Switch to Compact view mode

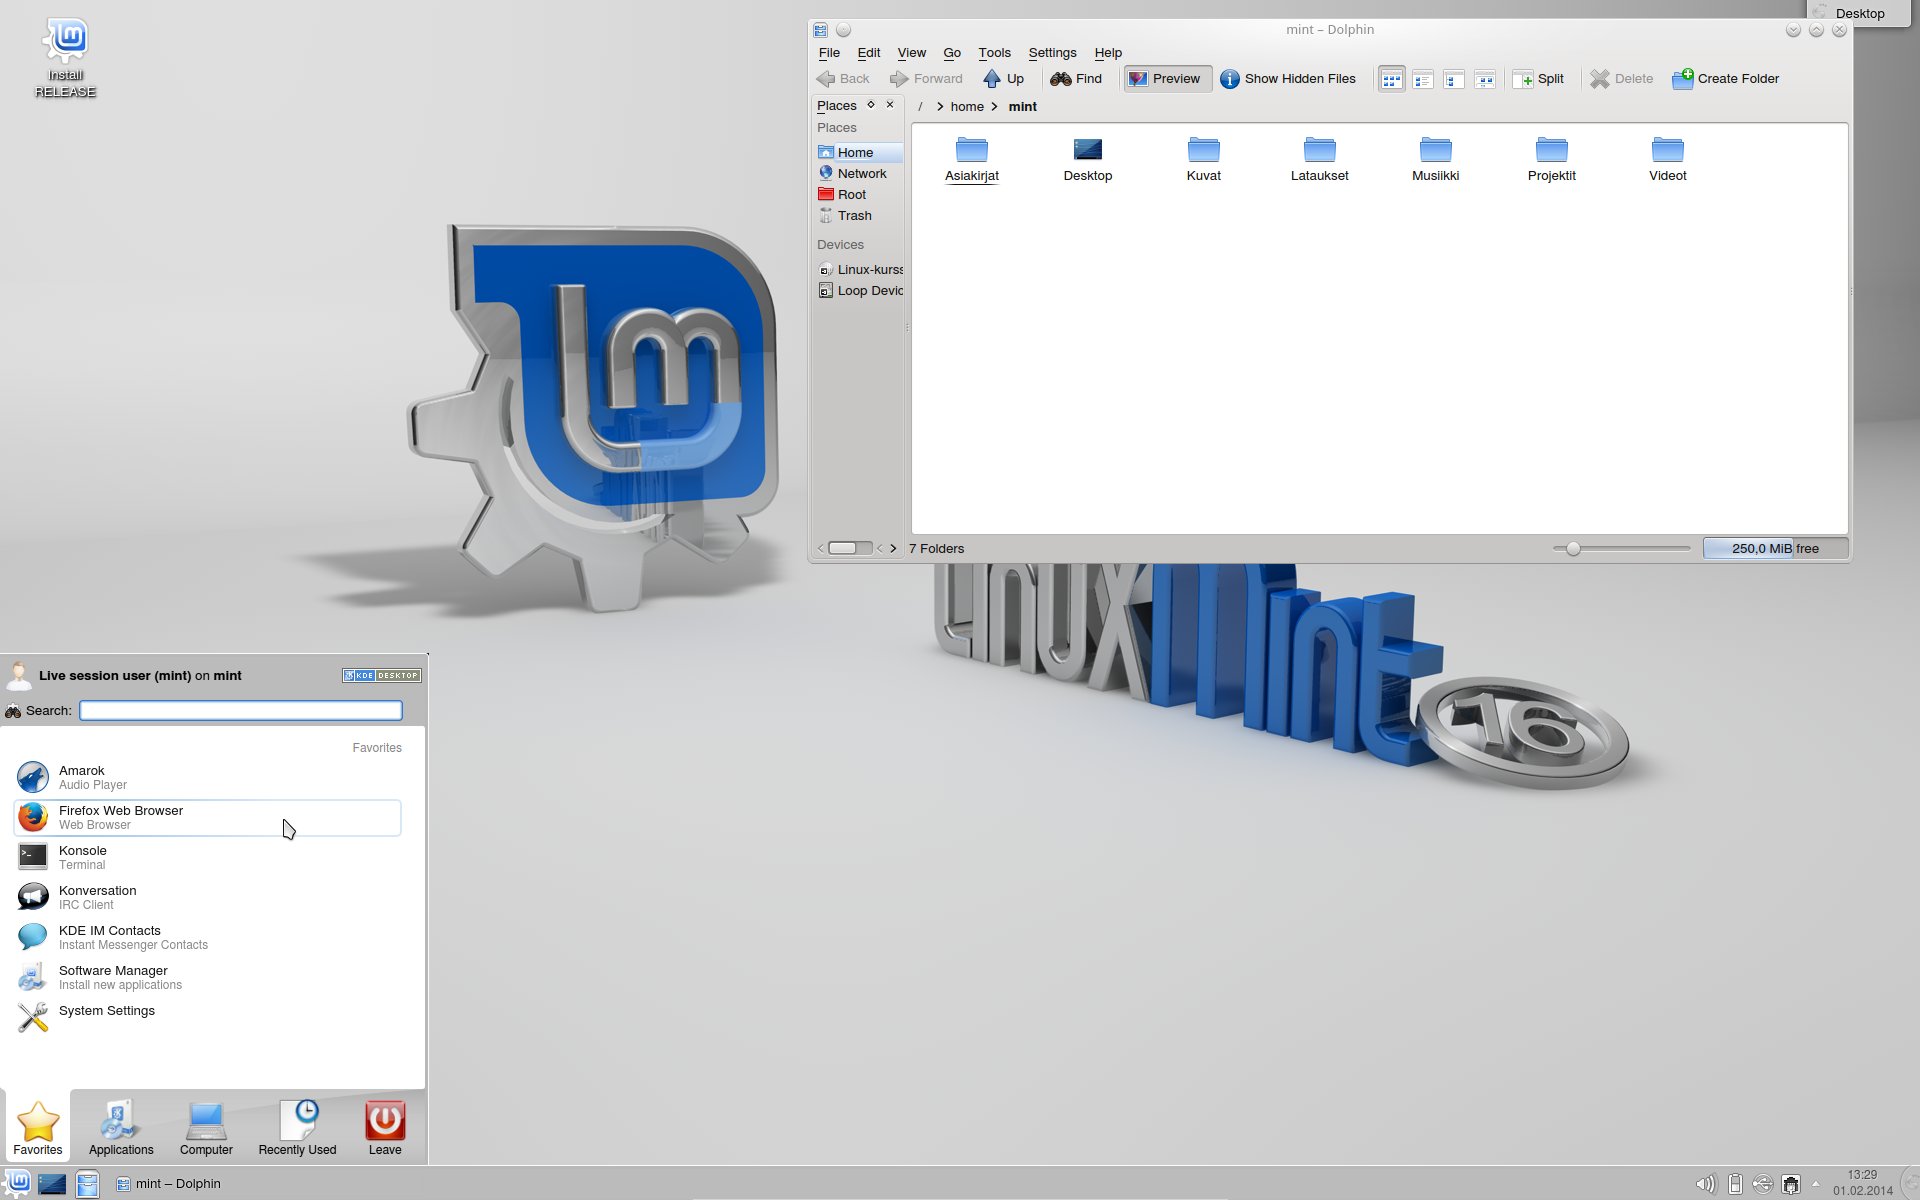click(1423, 79)
